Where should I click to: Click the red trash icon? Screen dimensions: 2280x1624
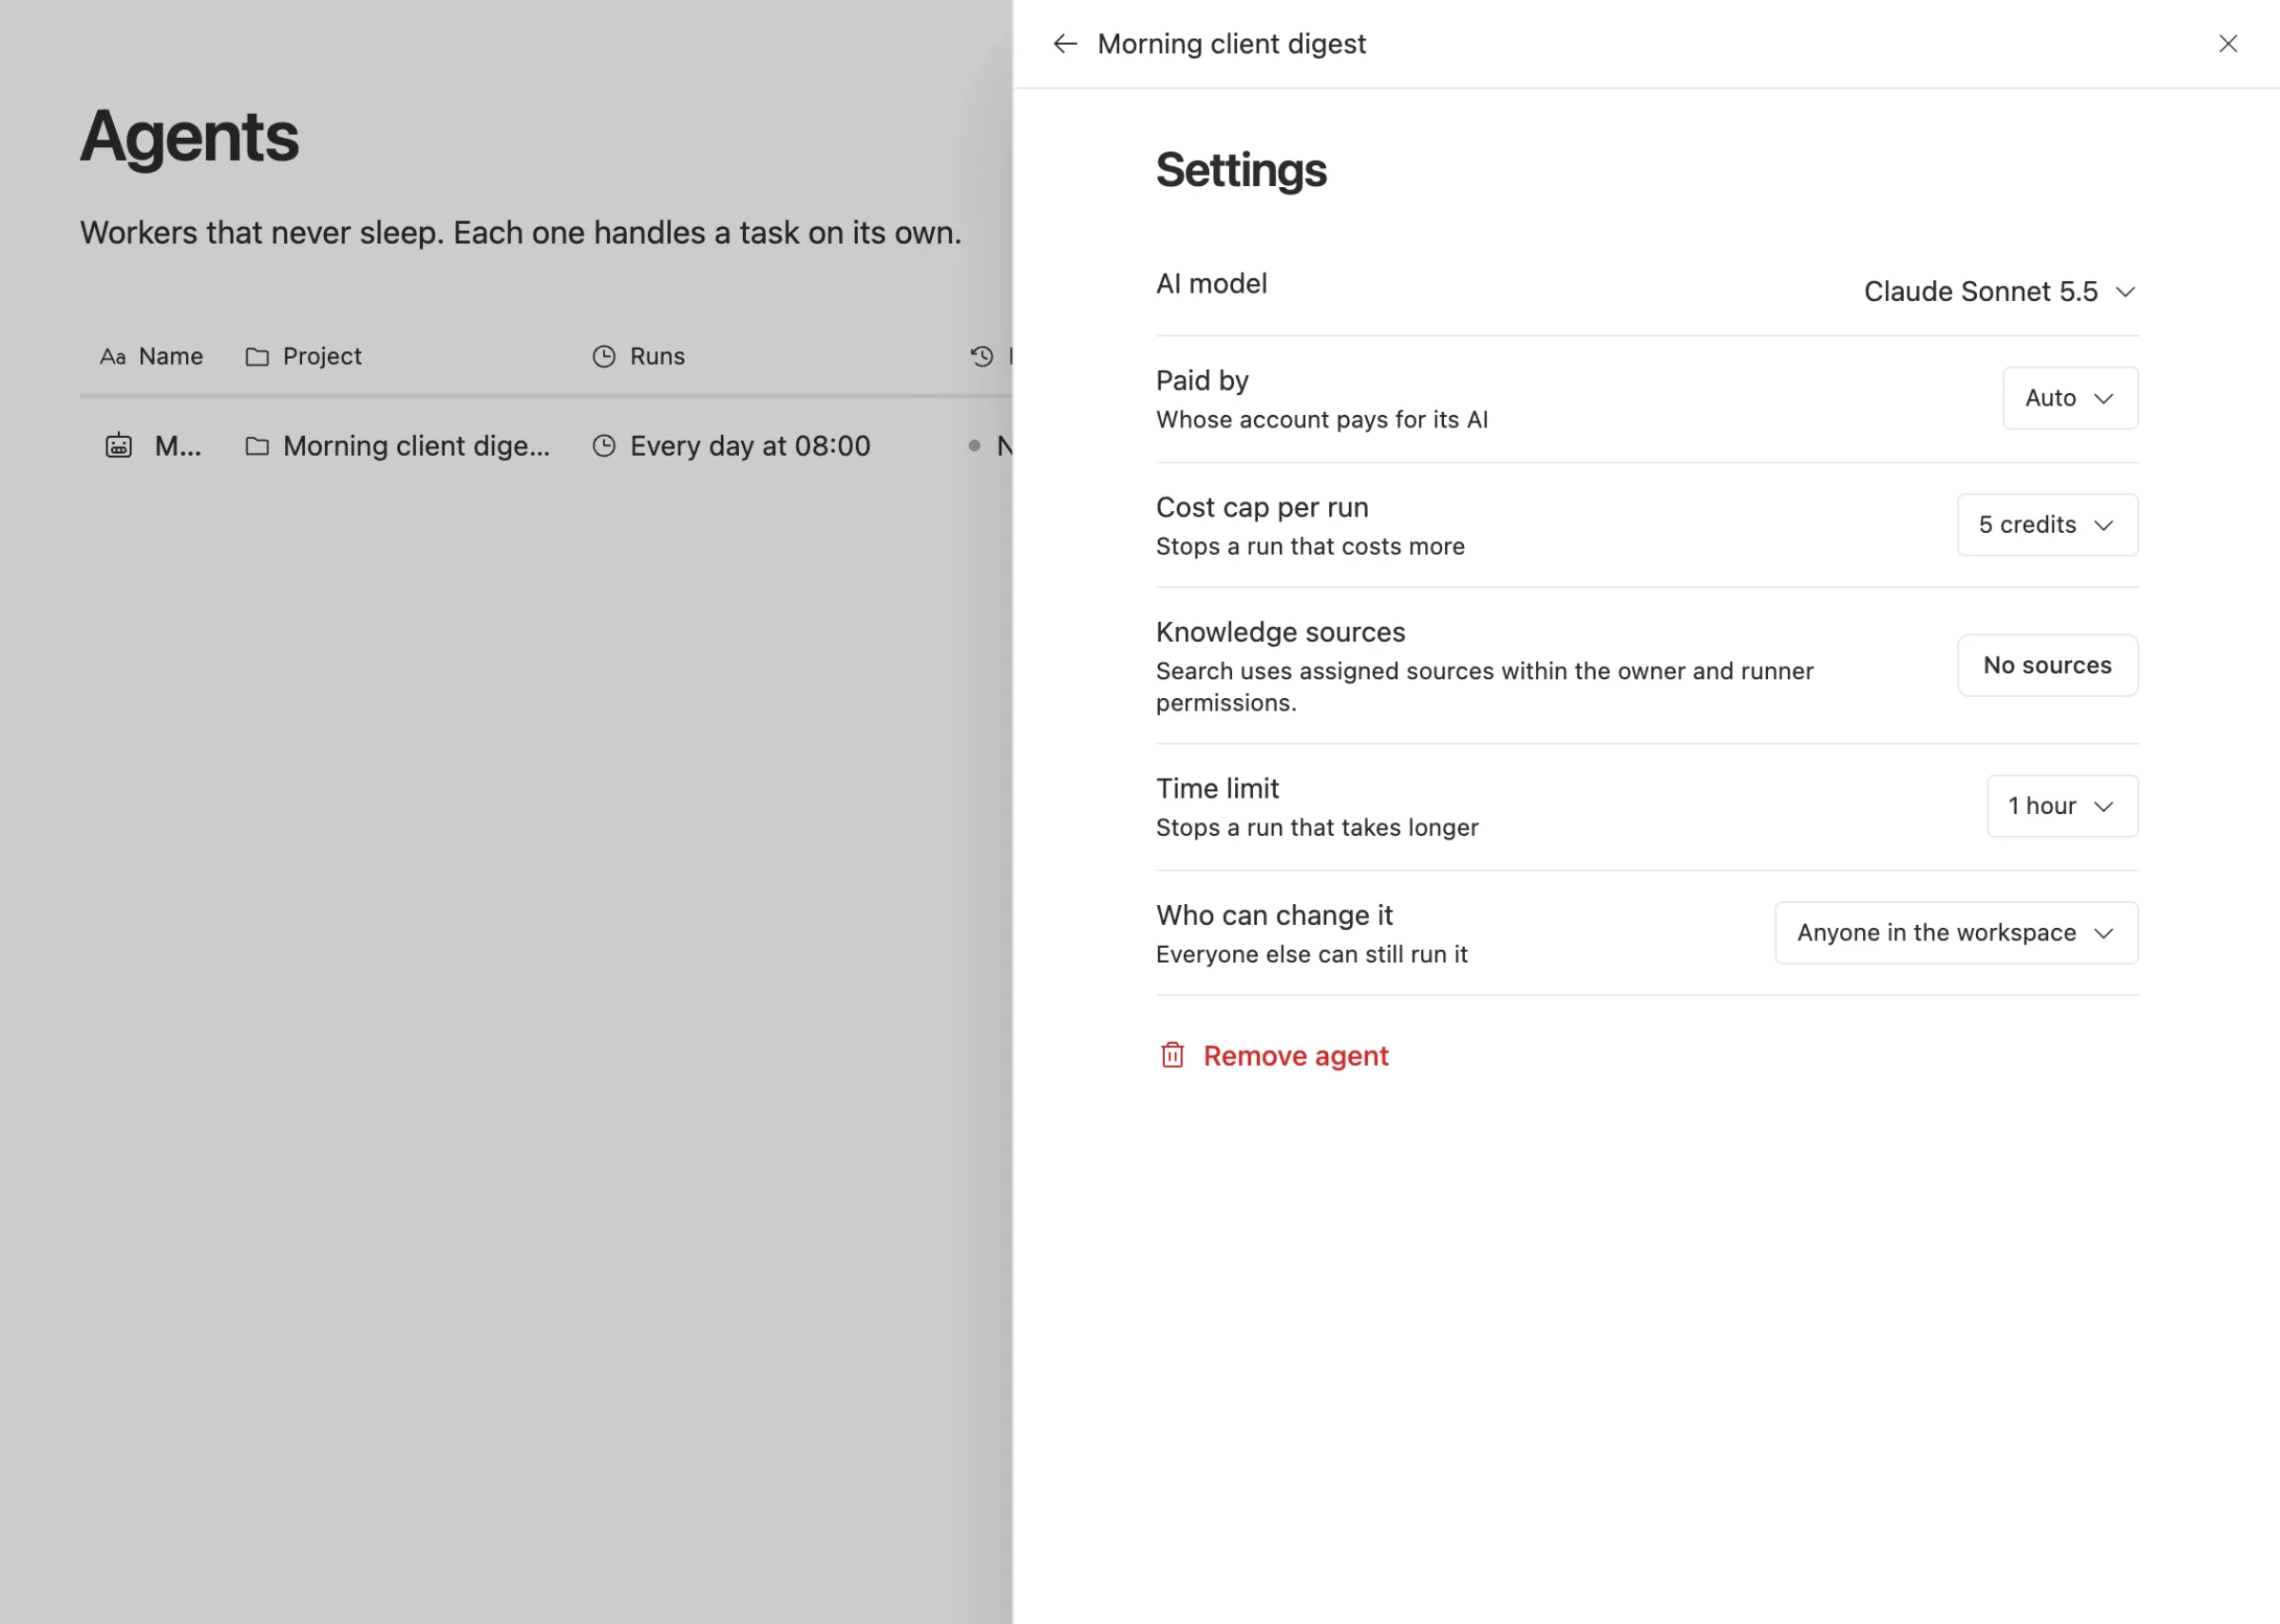pyautogui.click(x=1172, y=1055)
